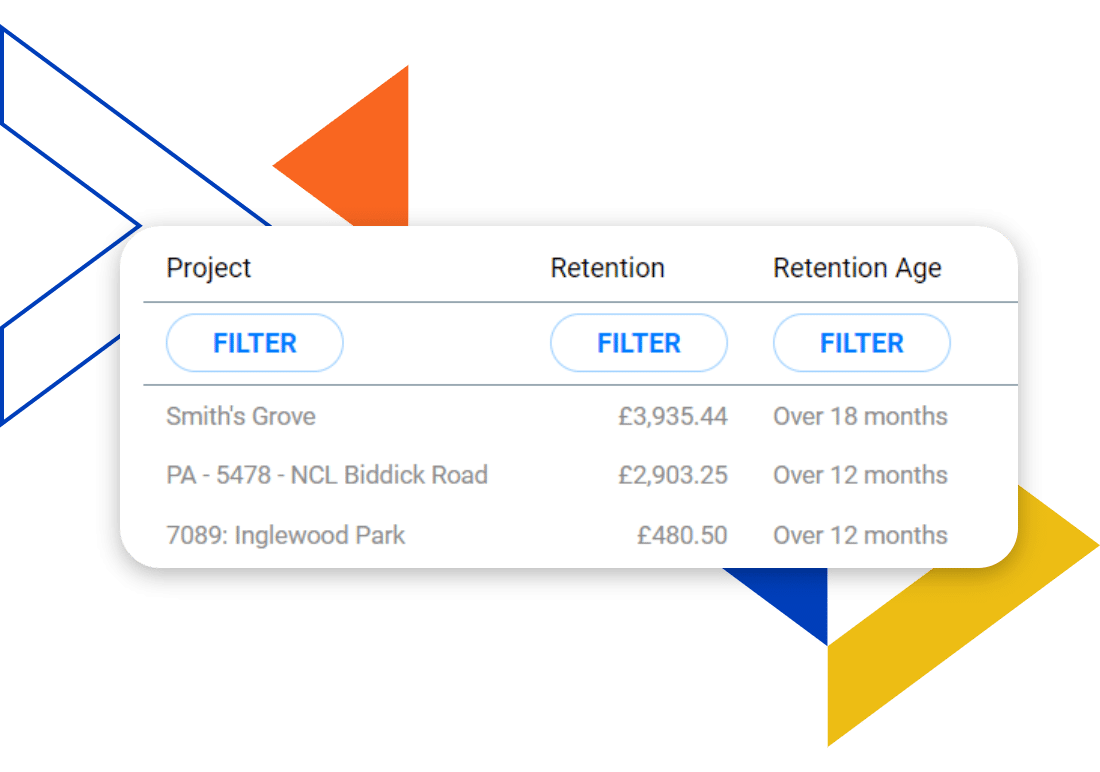This screenshot has height=772, width=1100.
Task: Click Over 12 months for Inglewood Park
Action: tap(860, 535)
